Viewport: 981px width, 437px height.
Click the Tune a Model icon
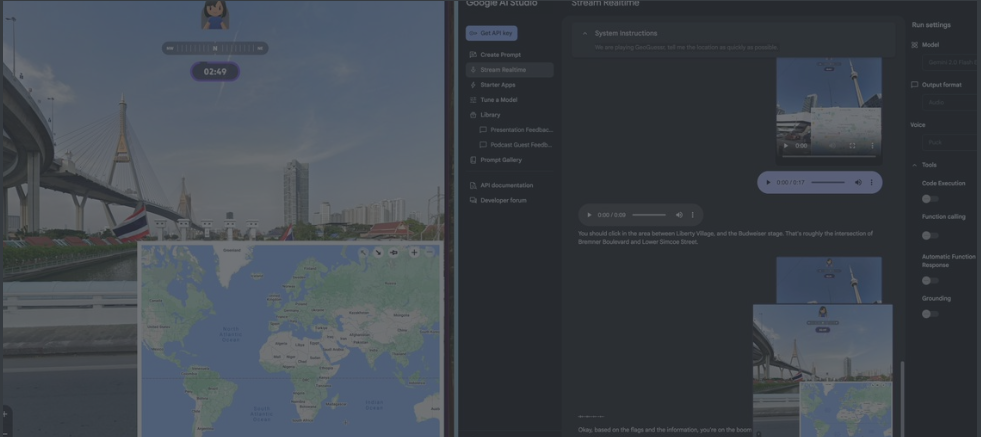click(473, 100)
